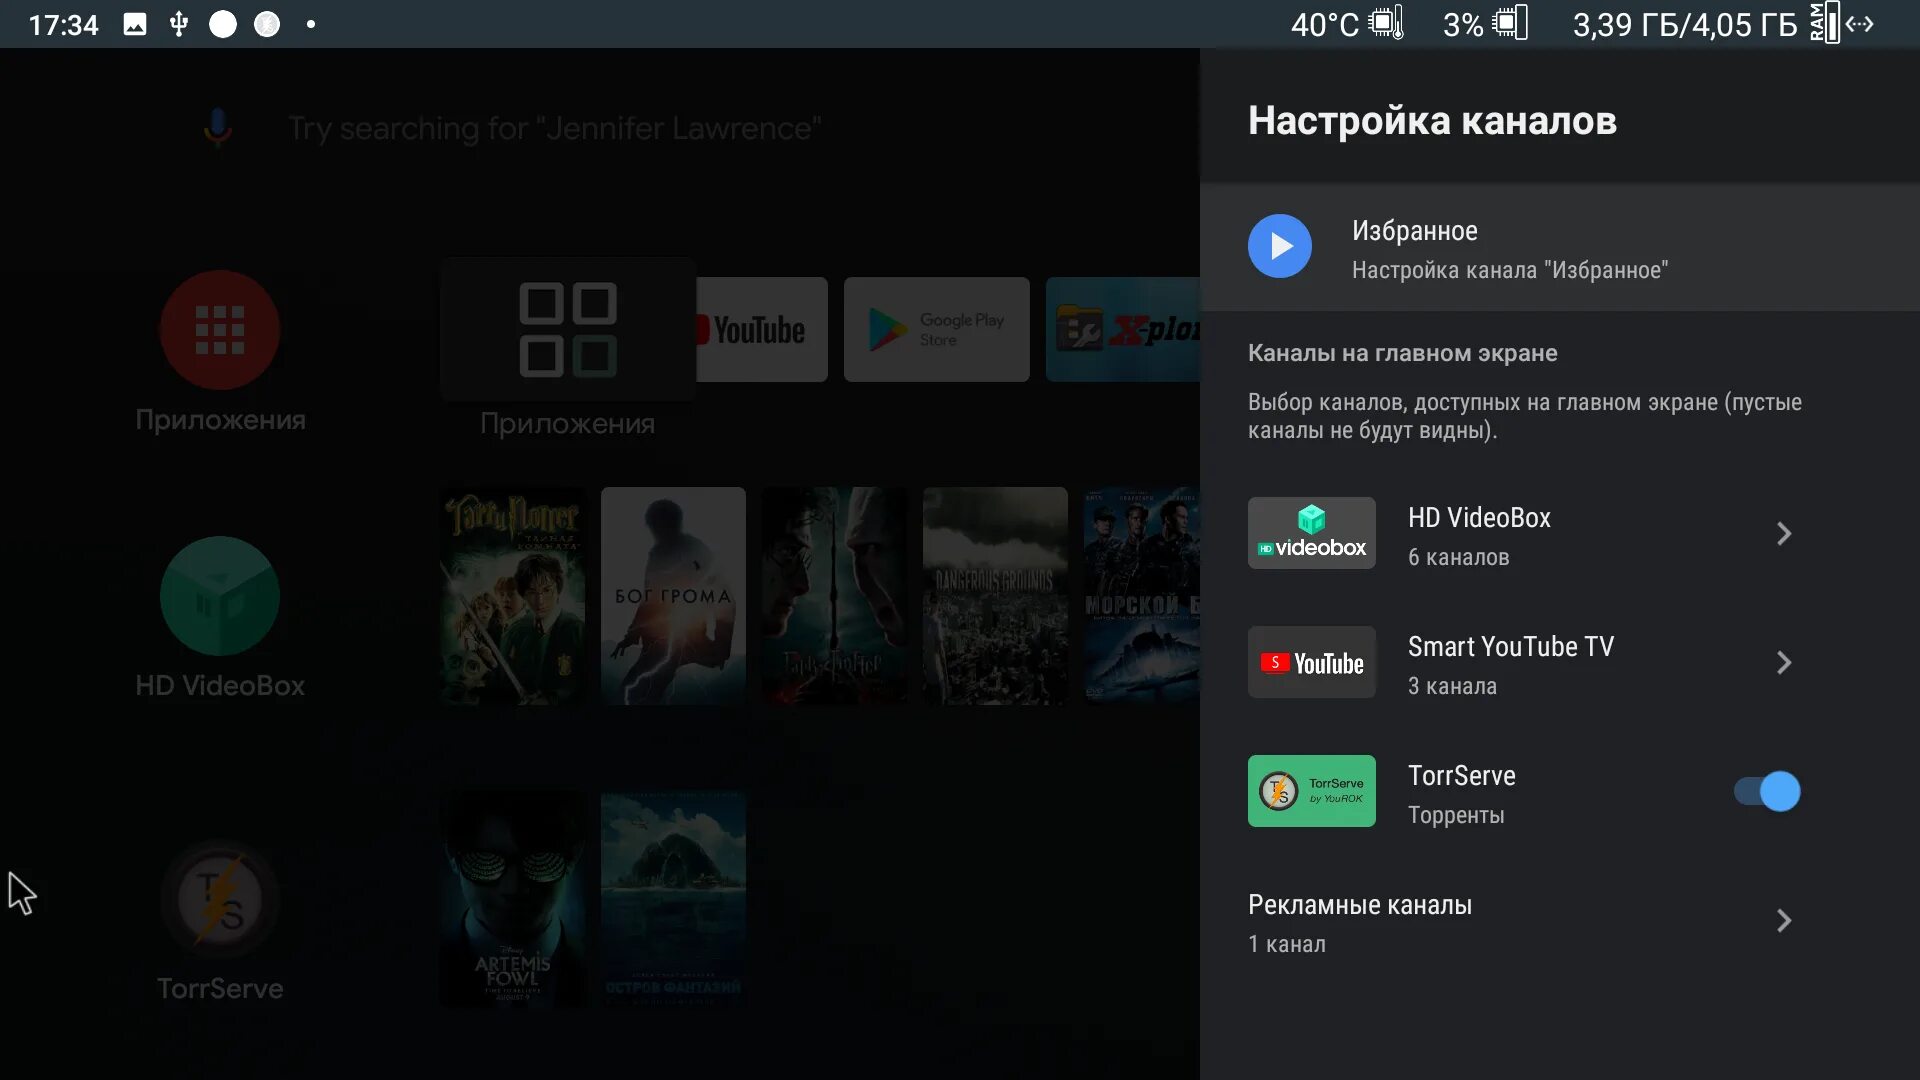The image size is (1920, 1080).
Task: Select the Artemis Fowl movie poster
Action: 512,898
